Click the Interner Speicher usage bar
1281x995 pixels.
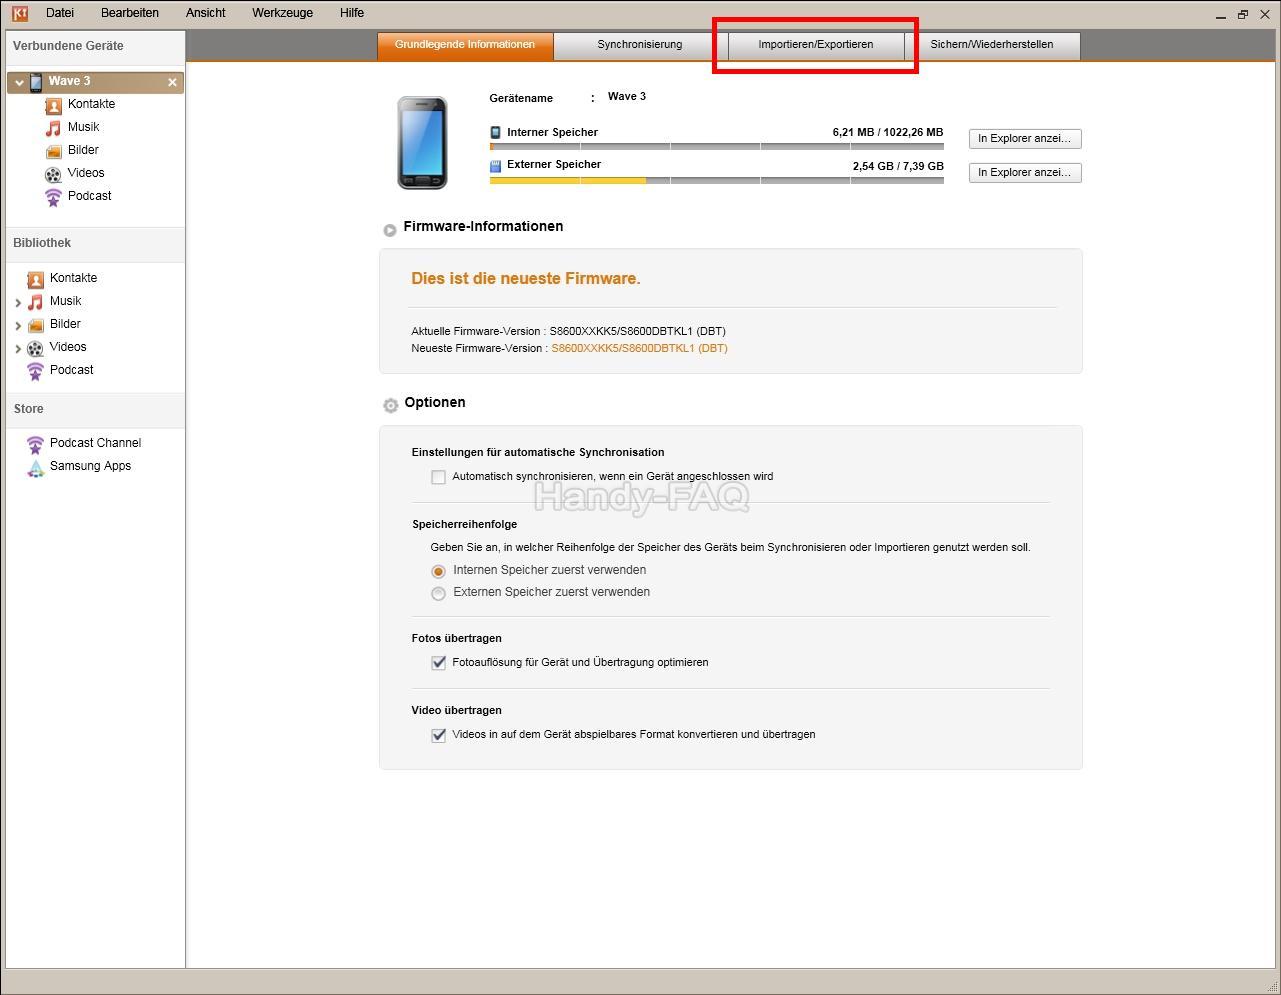coord(716,147)
